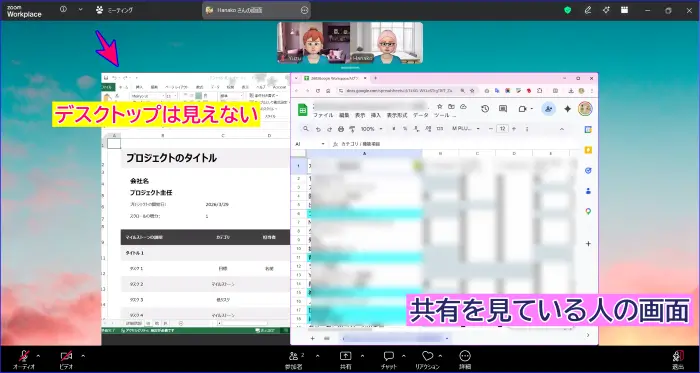Open Gemini sparkle icon in Sheets
Image resolution: width=700 pixels, height=373 pixels.
click(x=568, y=109)
